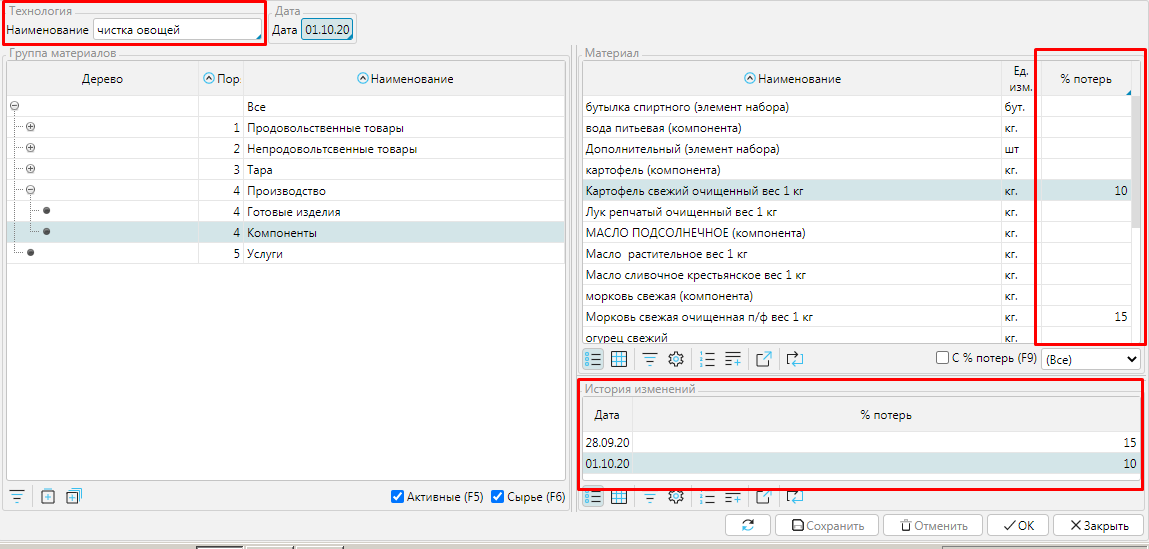
Task: Click the refresh icon button near Сохранить
Action: (748, 525)
